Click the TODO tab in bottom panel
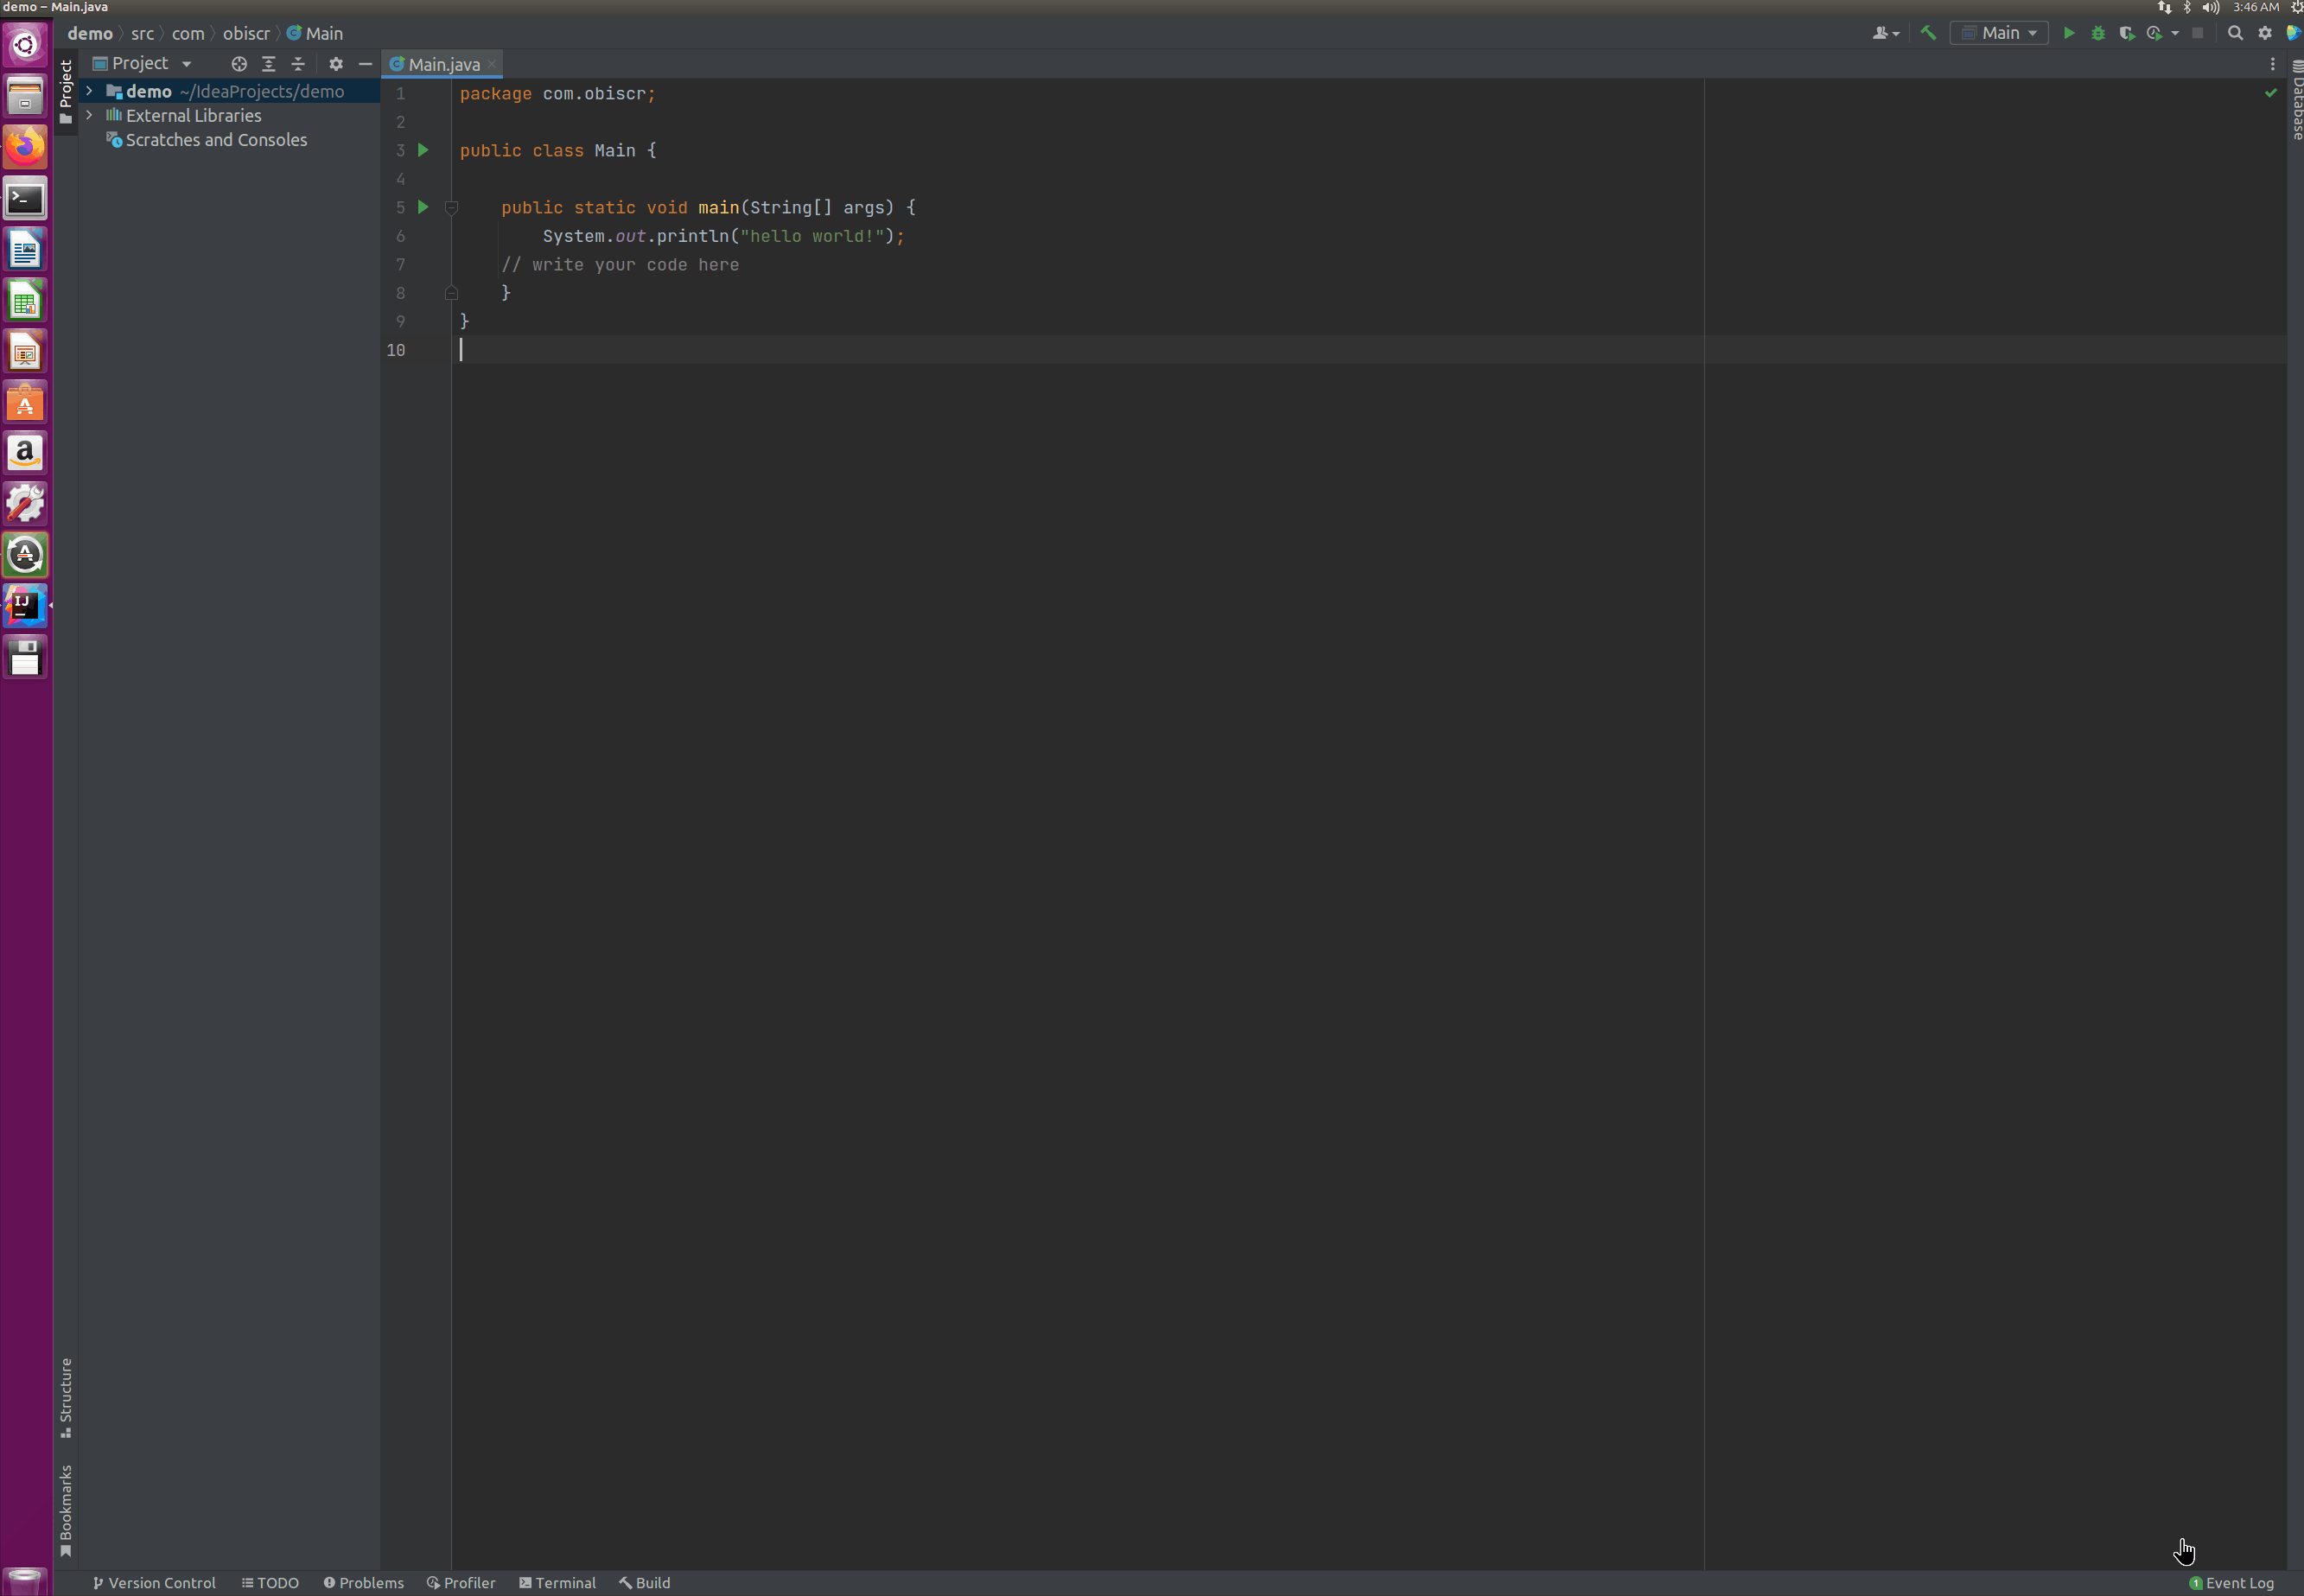2304x1596 pixels. point(270,1582)
